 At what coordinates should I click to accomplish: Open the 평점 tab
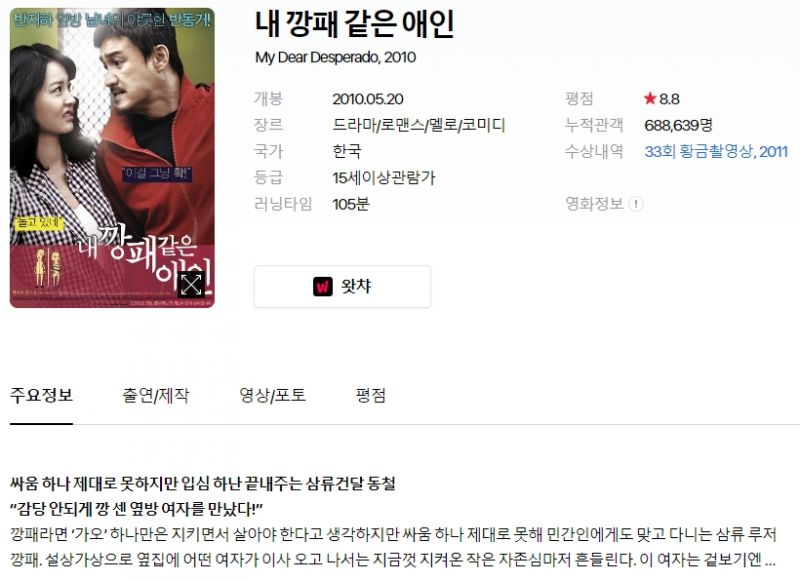click(x=370, y=395)
